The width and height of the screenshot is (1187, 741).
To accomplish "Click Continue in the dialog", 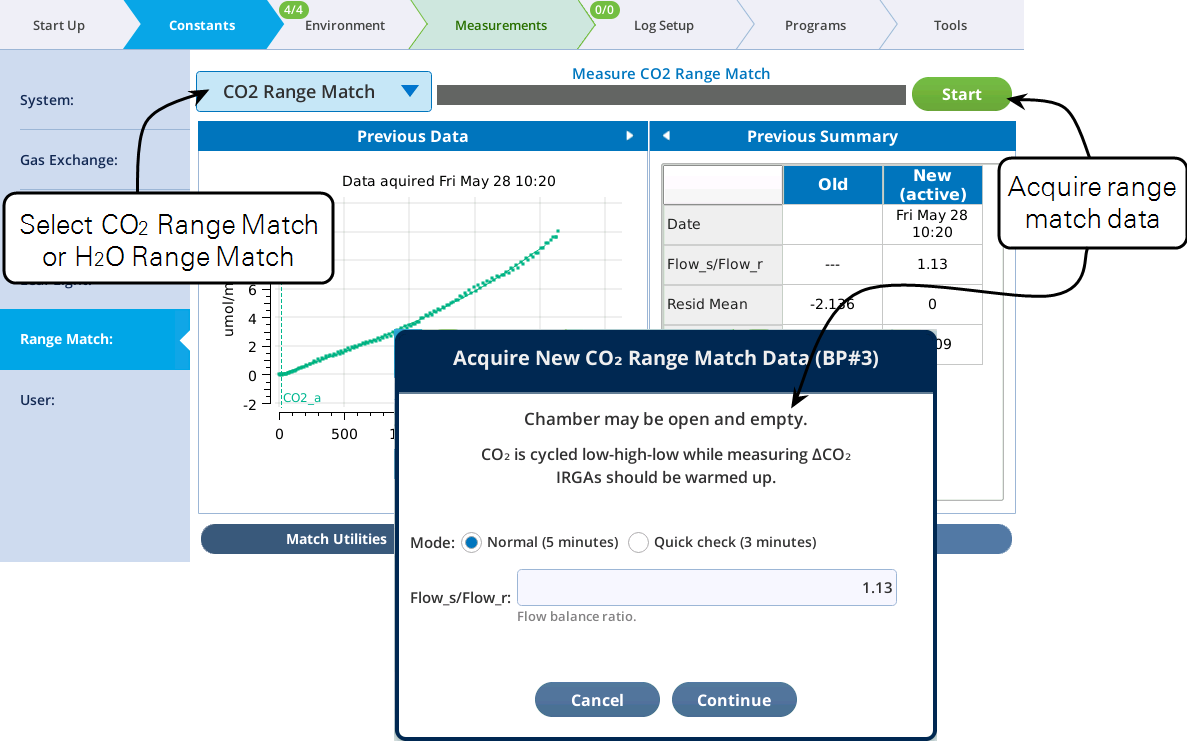I will pos(734,700).
